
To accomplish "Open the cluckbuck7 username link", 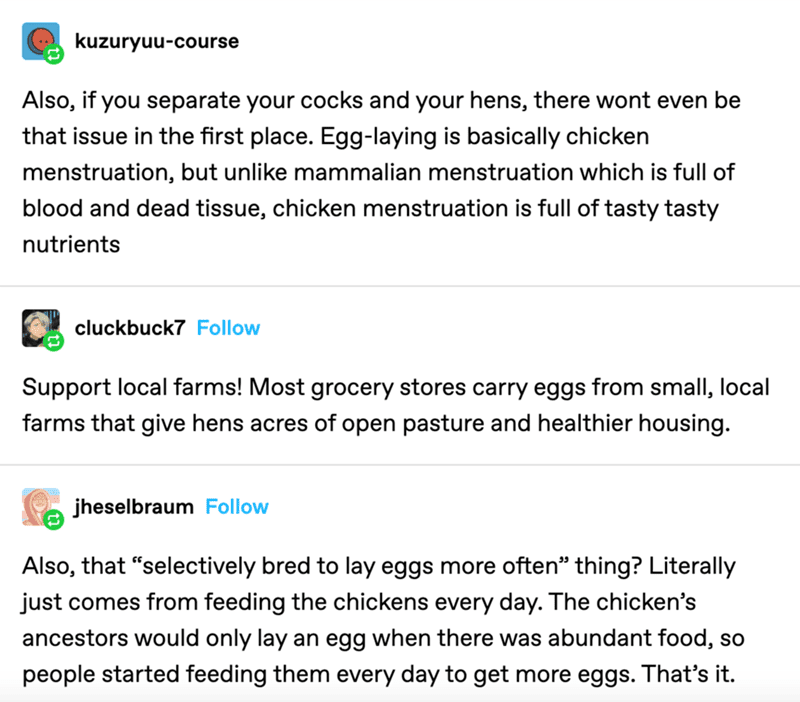I will click(130, 328).
